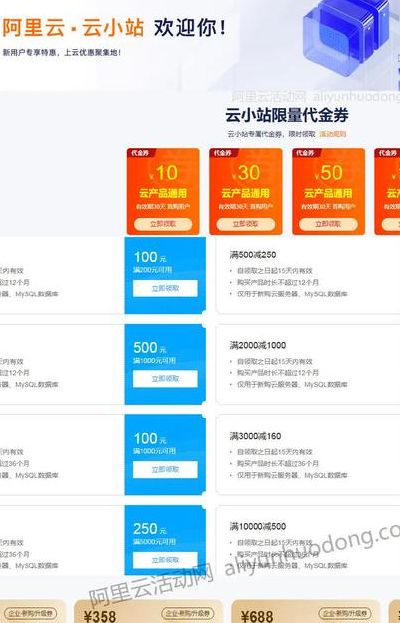
Task: Click the 满2000减1000 coupon title
Action: tap(257, 345)
